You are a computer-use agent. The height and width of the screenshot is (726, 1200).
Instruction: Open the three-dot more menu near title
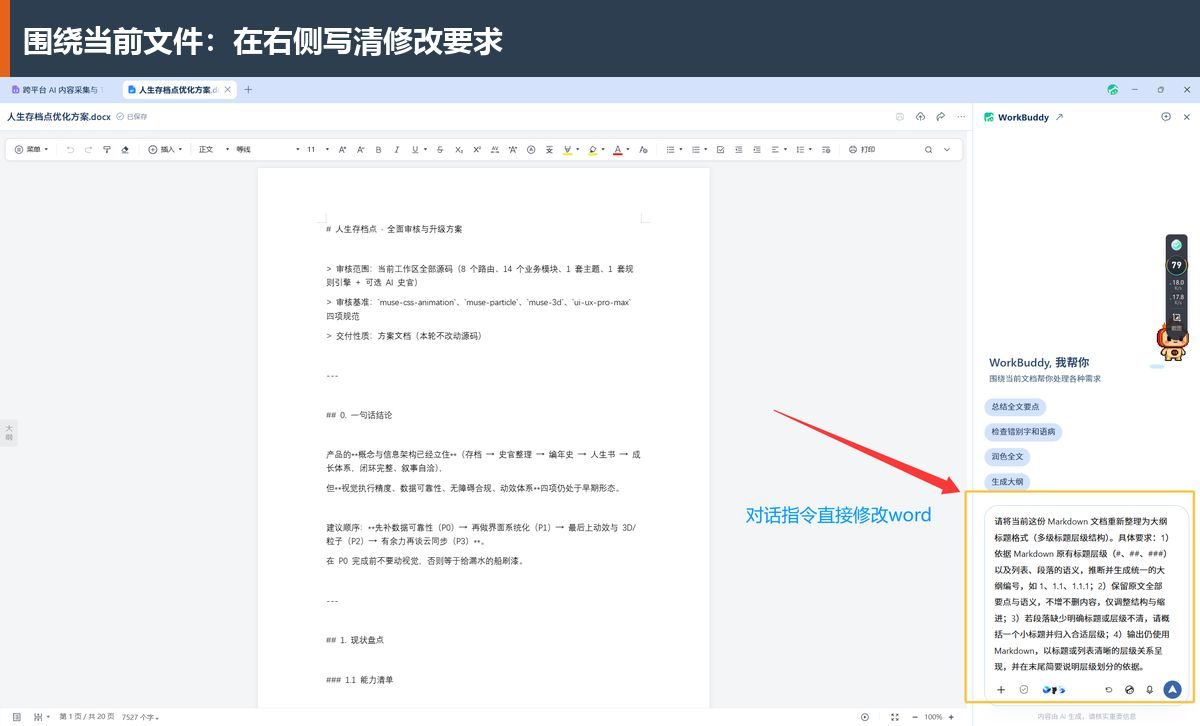tap(961, 117)
